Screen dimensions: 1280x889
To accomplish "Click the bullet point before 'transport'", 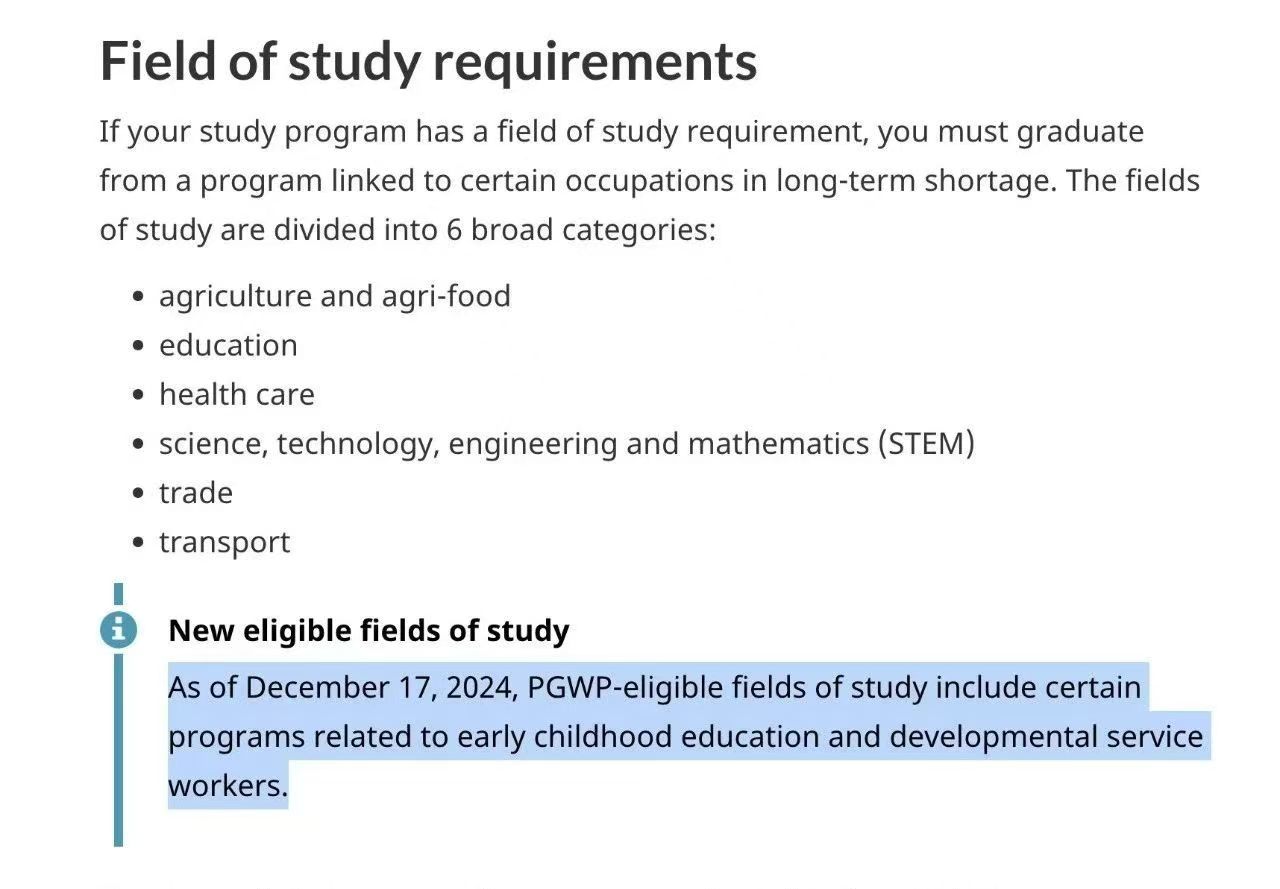I will [x=139, y=543].
